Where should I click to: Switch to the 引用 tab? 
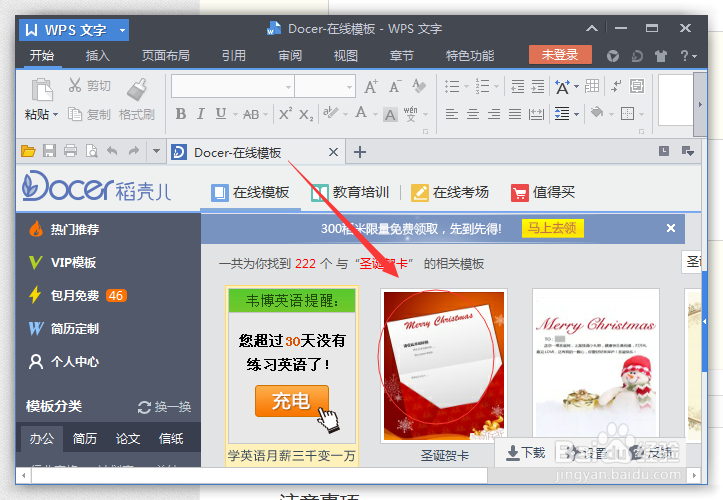coord(234,56)
